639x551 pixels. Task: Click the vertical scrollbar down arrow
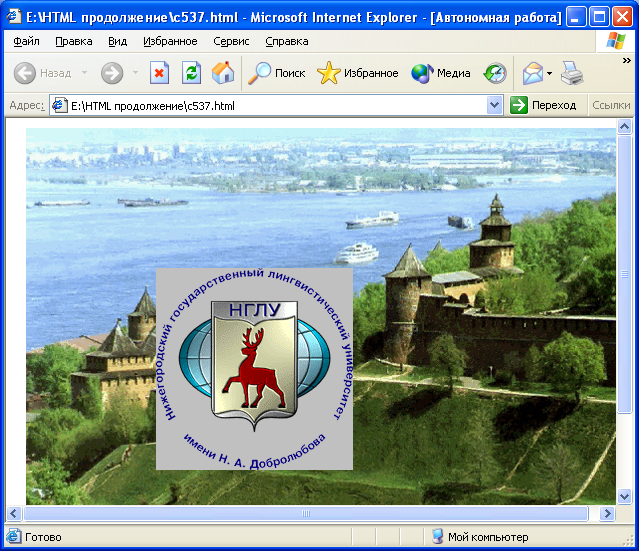click(624, 496)
